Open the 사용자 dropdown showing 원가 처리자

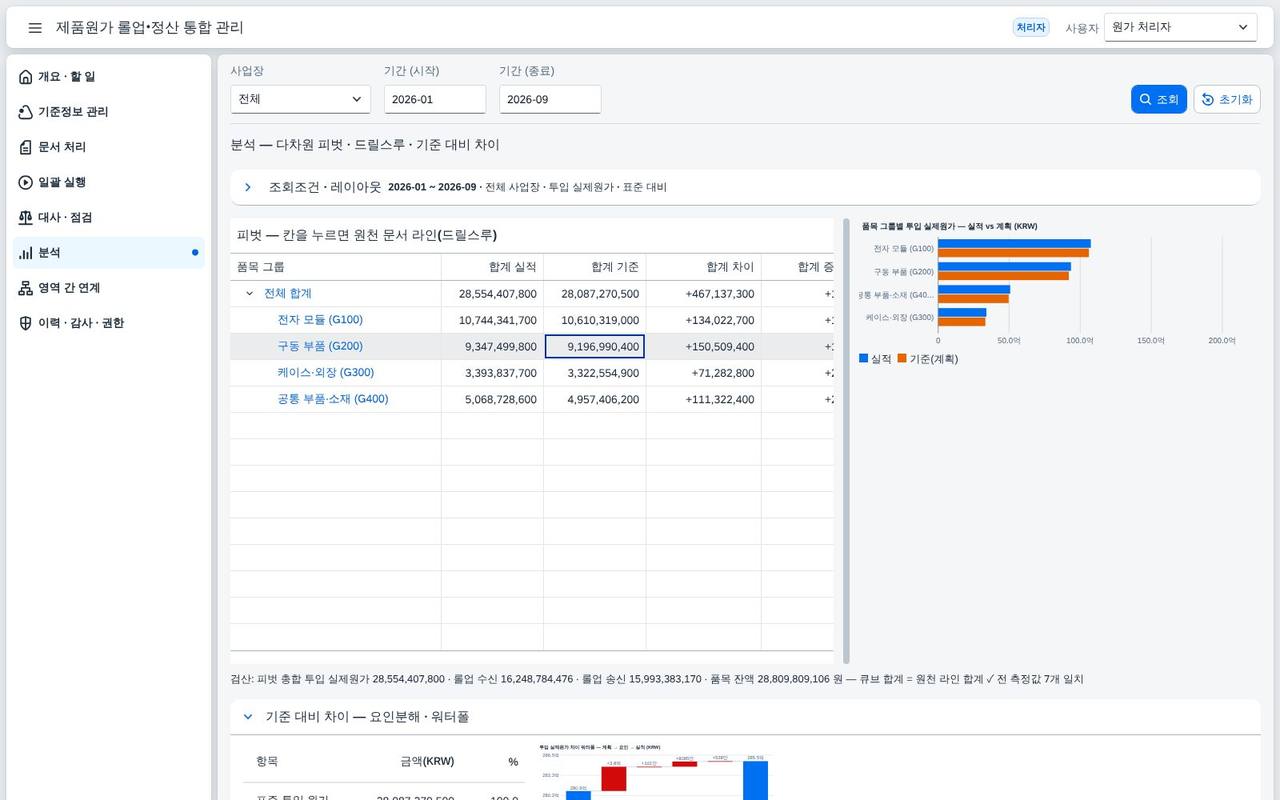coord(1180,27)
